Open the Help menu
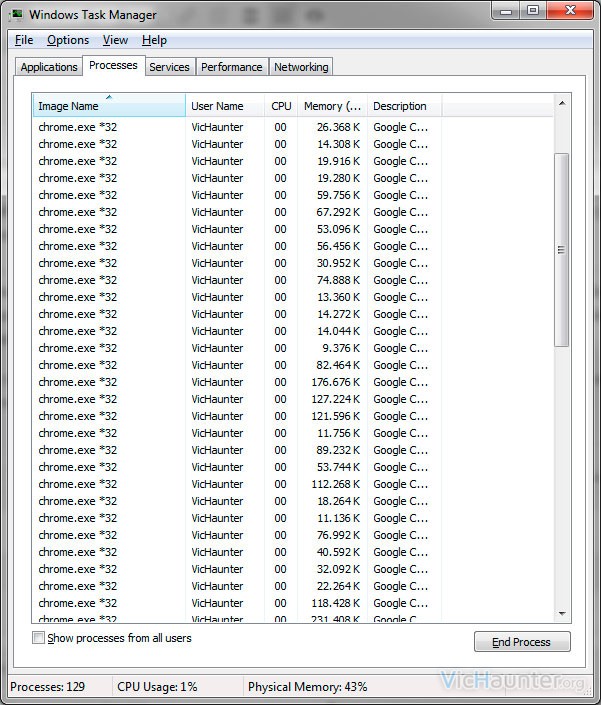 click(x=154, y=40)
